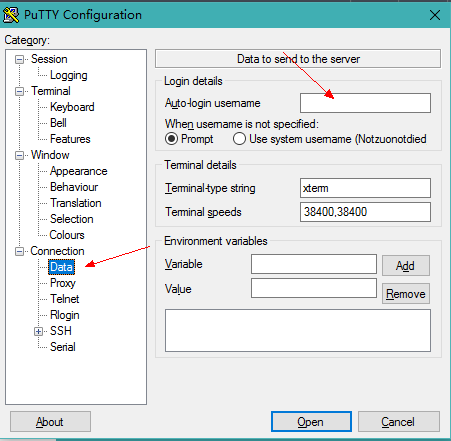
Task: Collapse the Window tree node
Action: 19,155
